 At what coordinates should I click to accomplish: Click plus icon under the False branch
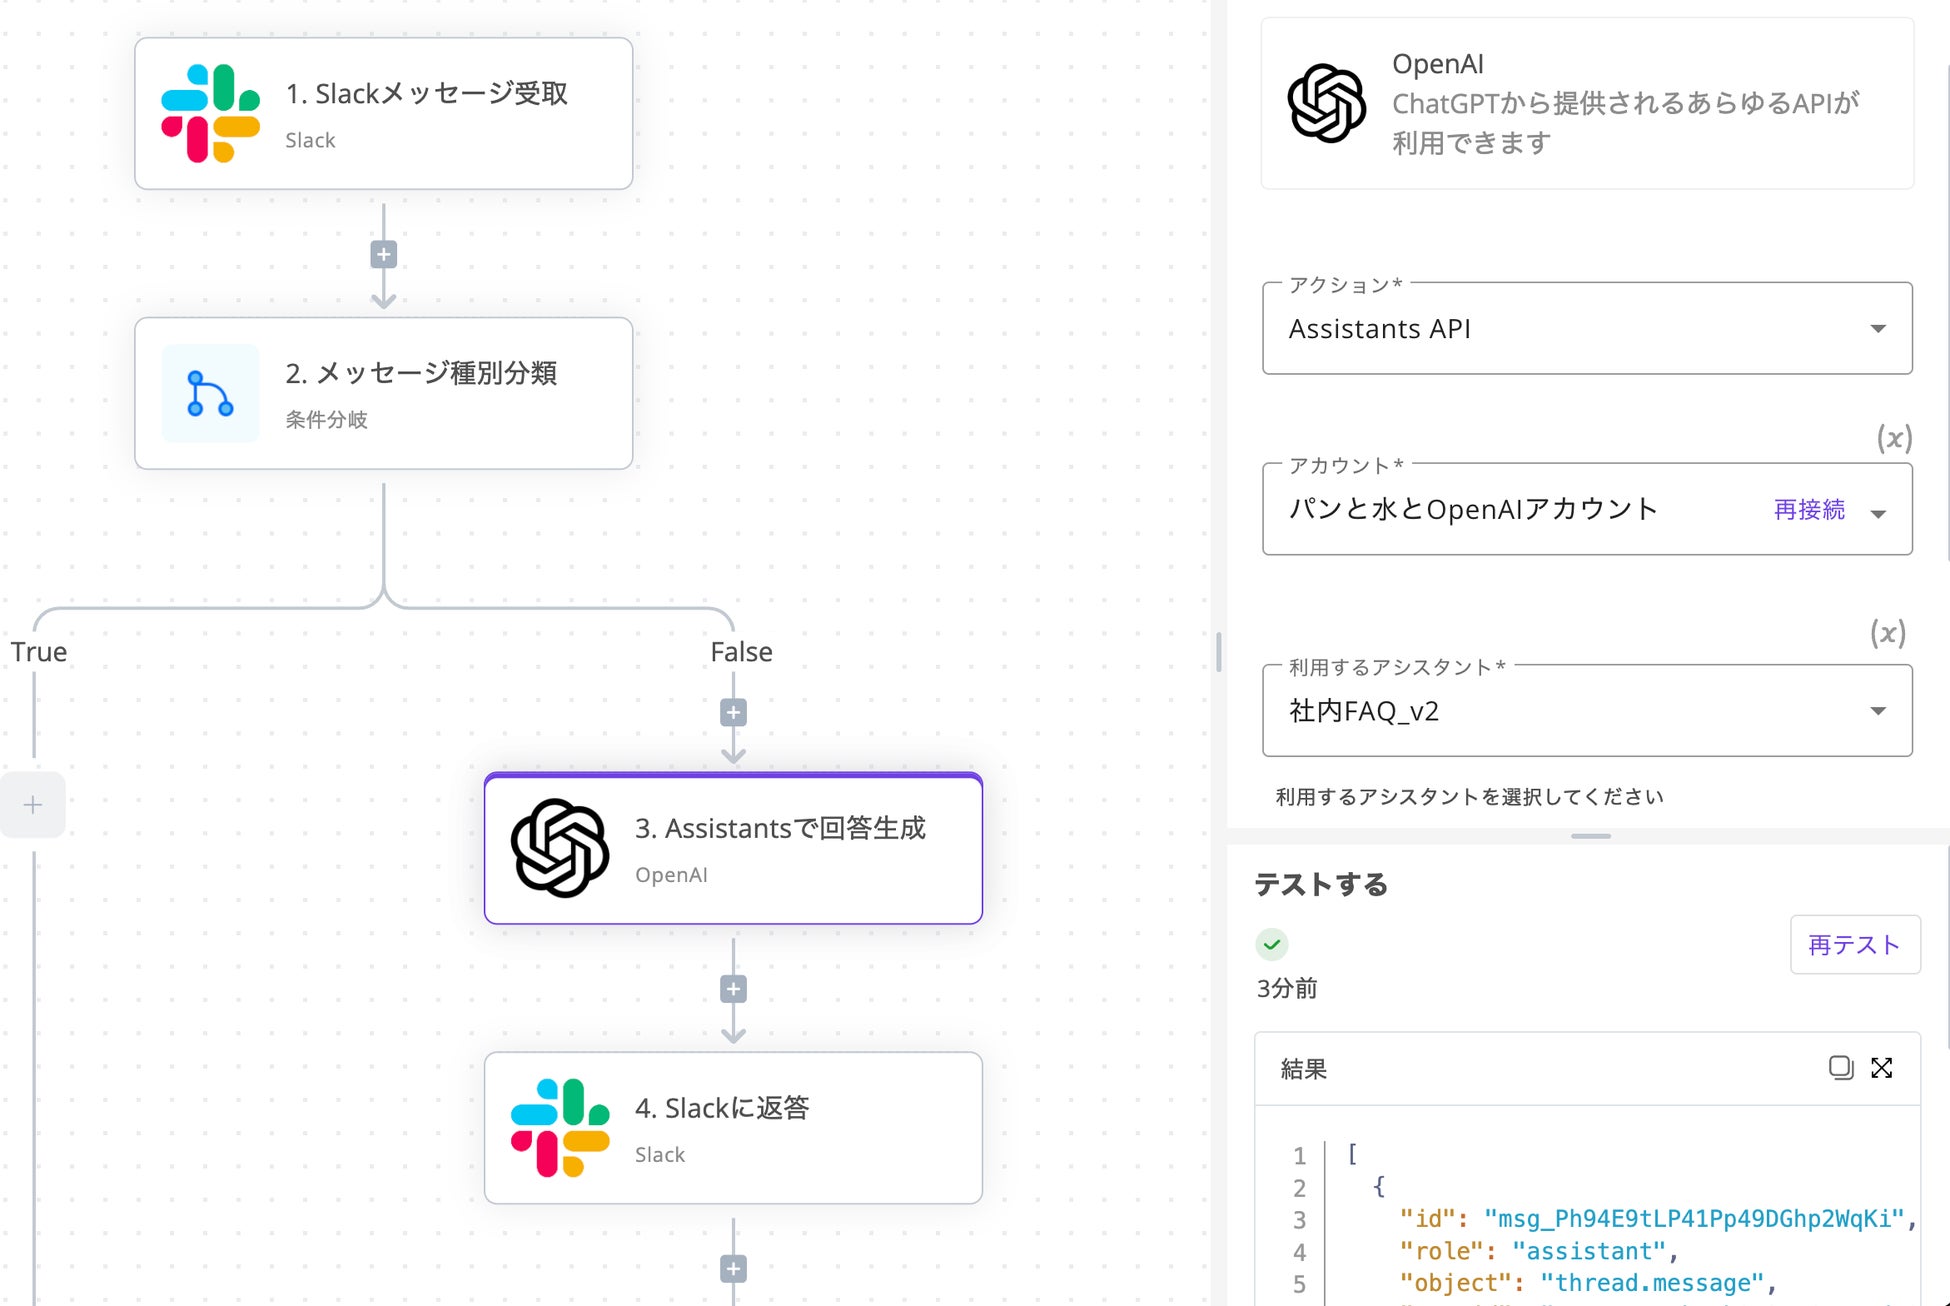[733, 712]
